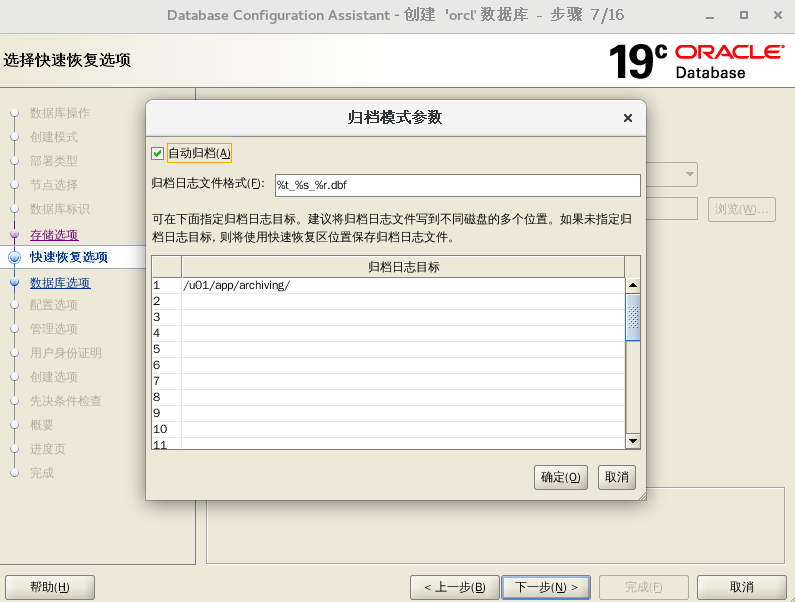The width and height of the screenshot is (795, 602).
Task: Toggle the 自动归档 checkbox
Action: [157, 153]
